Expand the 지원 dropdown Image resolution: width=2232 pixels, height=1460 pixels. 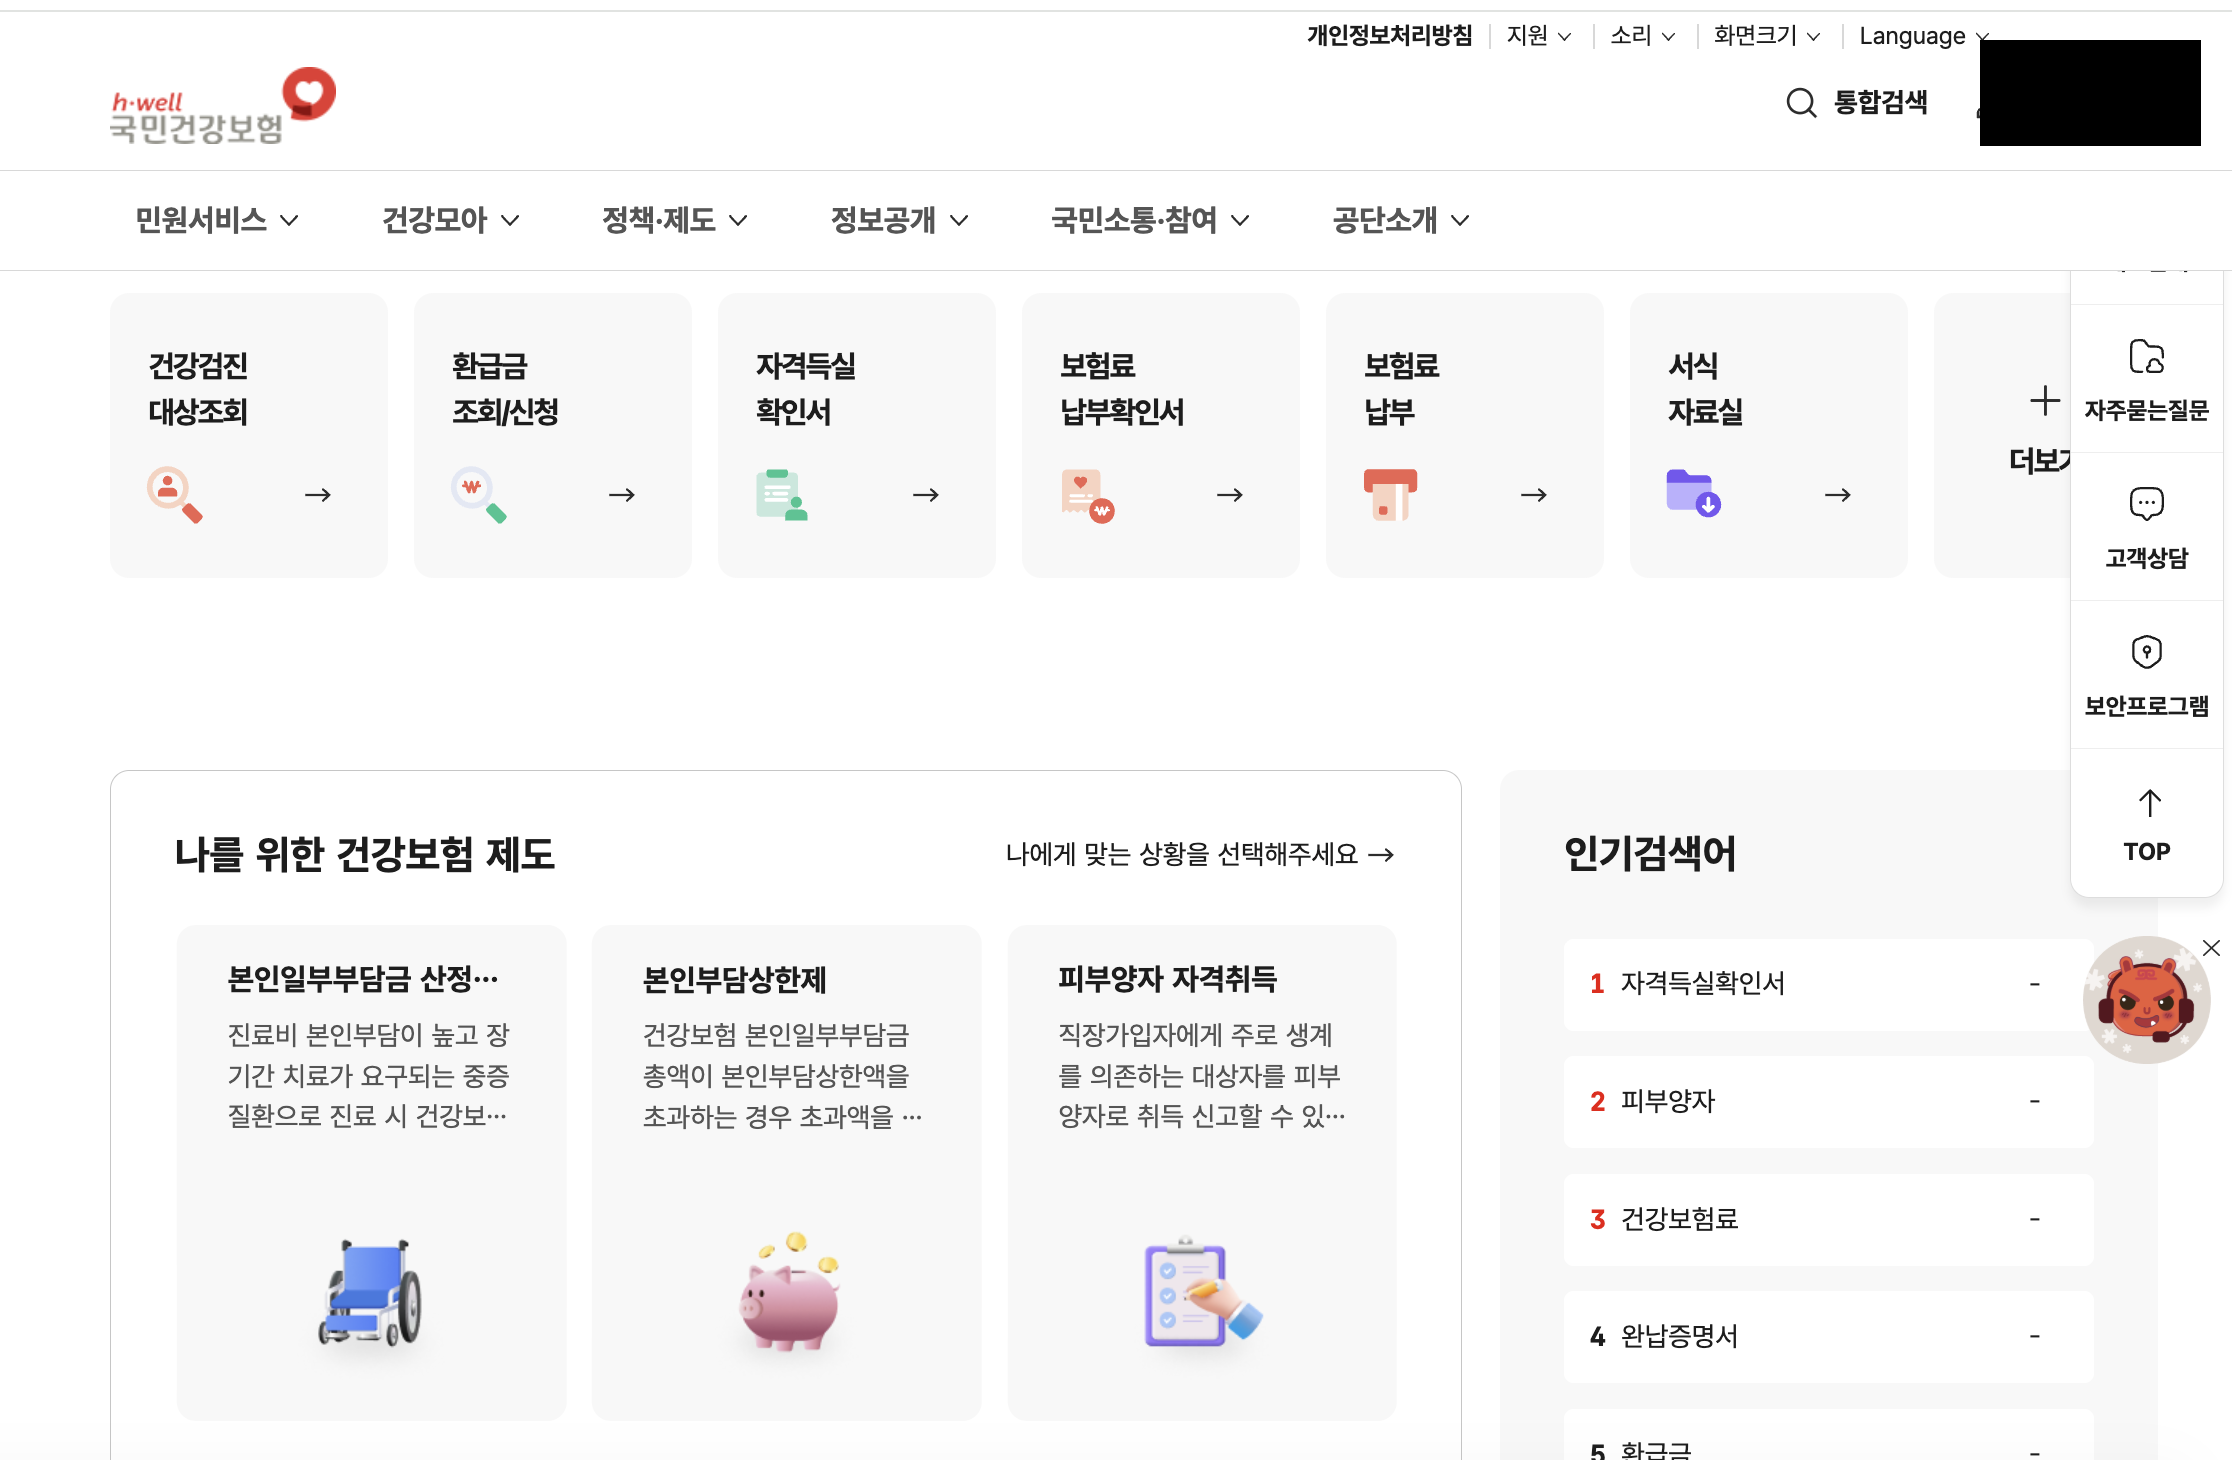point(1539,36)
